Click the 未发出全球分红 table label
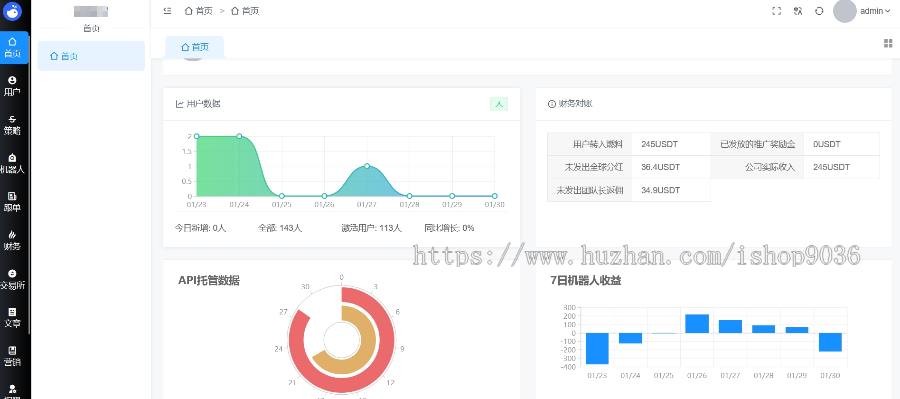 [594, 167]
